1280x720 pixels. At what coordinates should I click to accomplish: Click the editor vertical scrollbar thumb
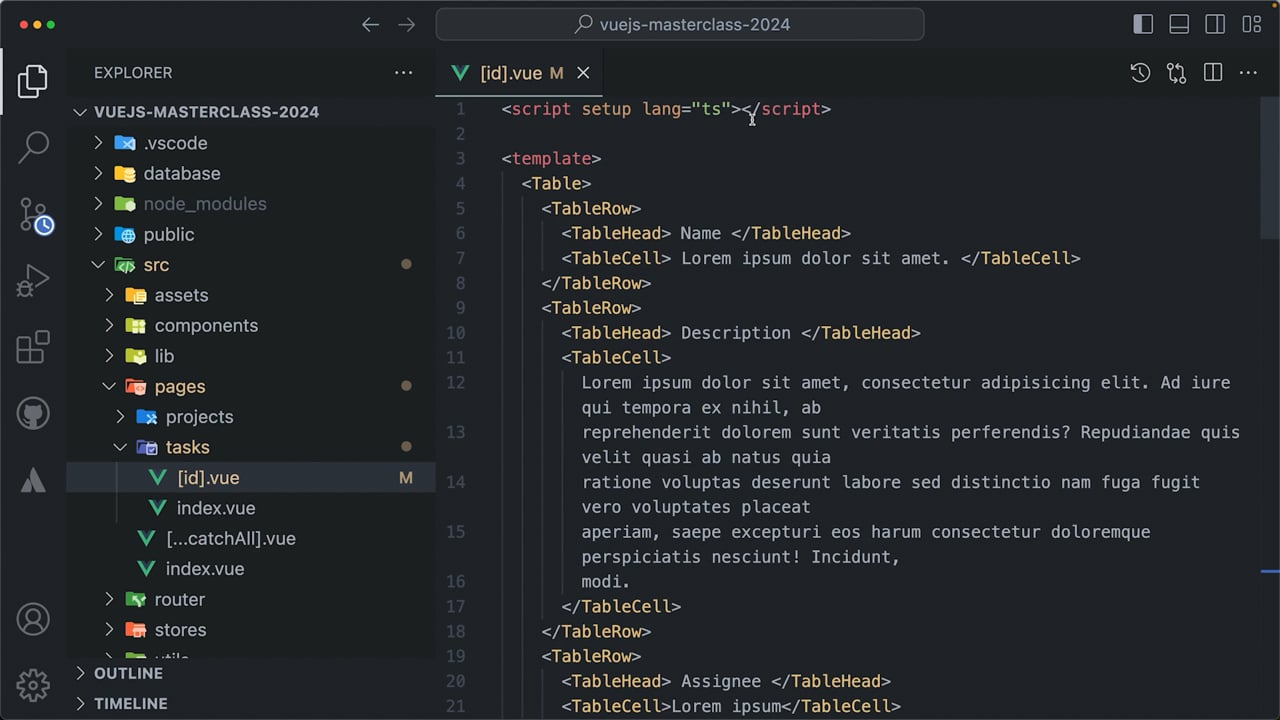coord(1270,168)
